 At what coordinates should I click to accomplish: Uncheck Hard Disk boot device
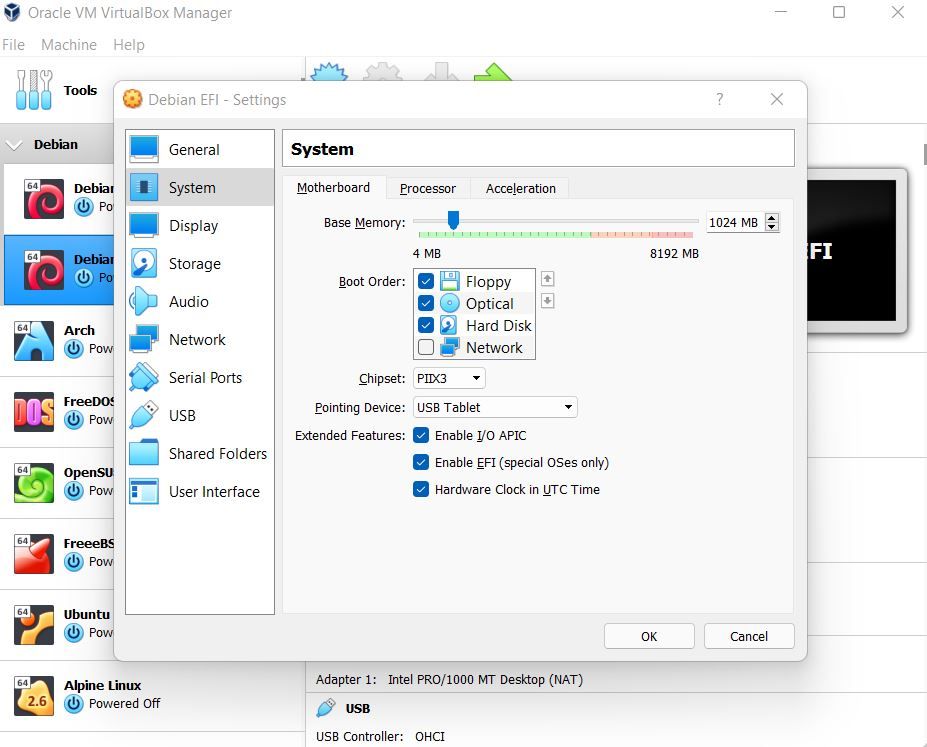coord(426,325)
